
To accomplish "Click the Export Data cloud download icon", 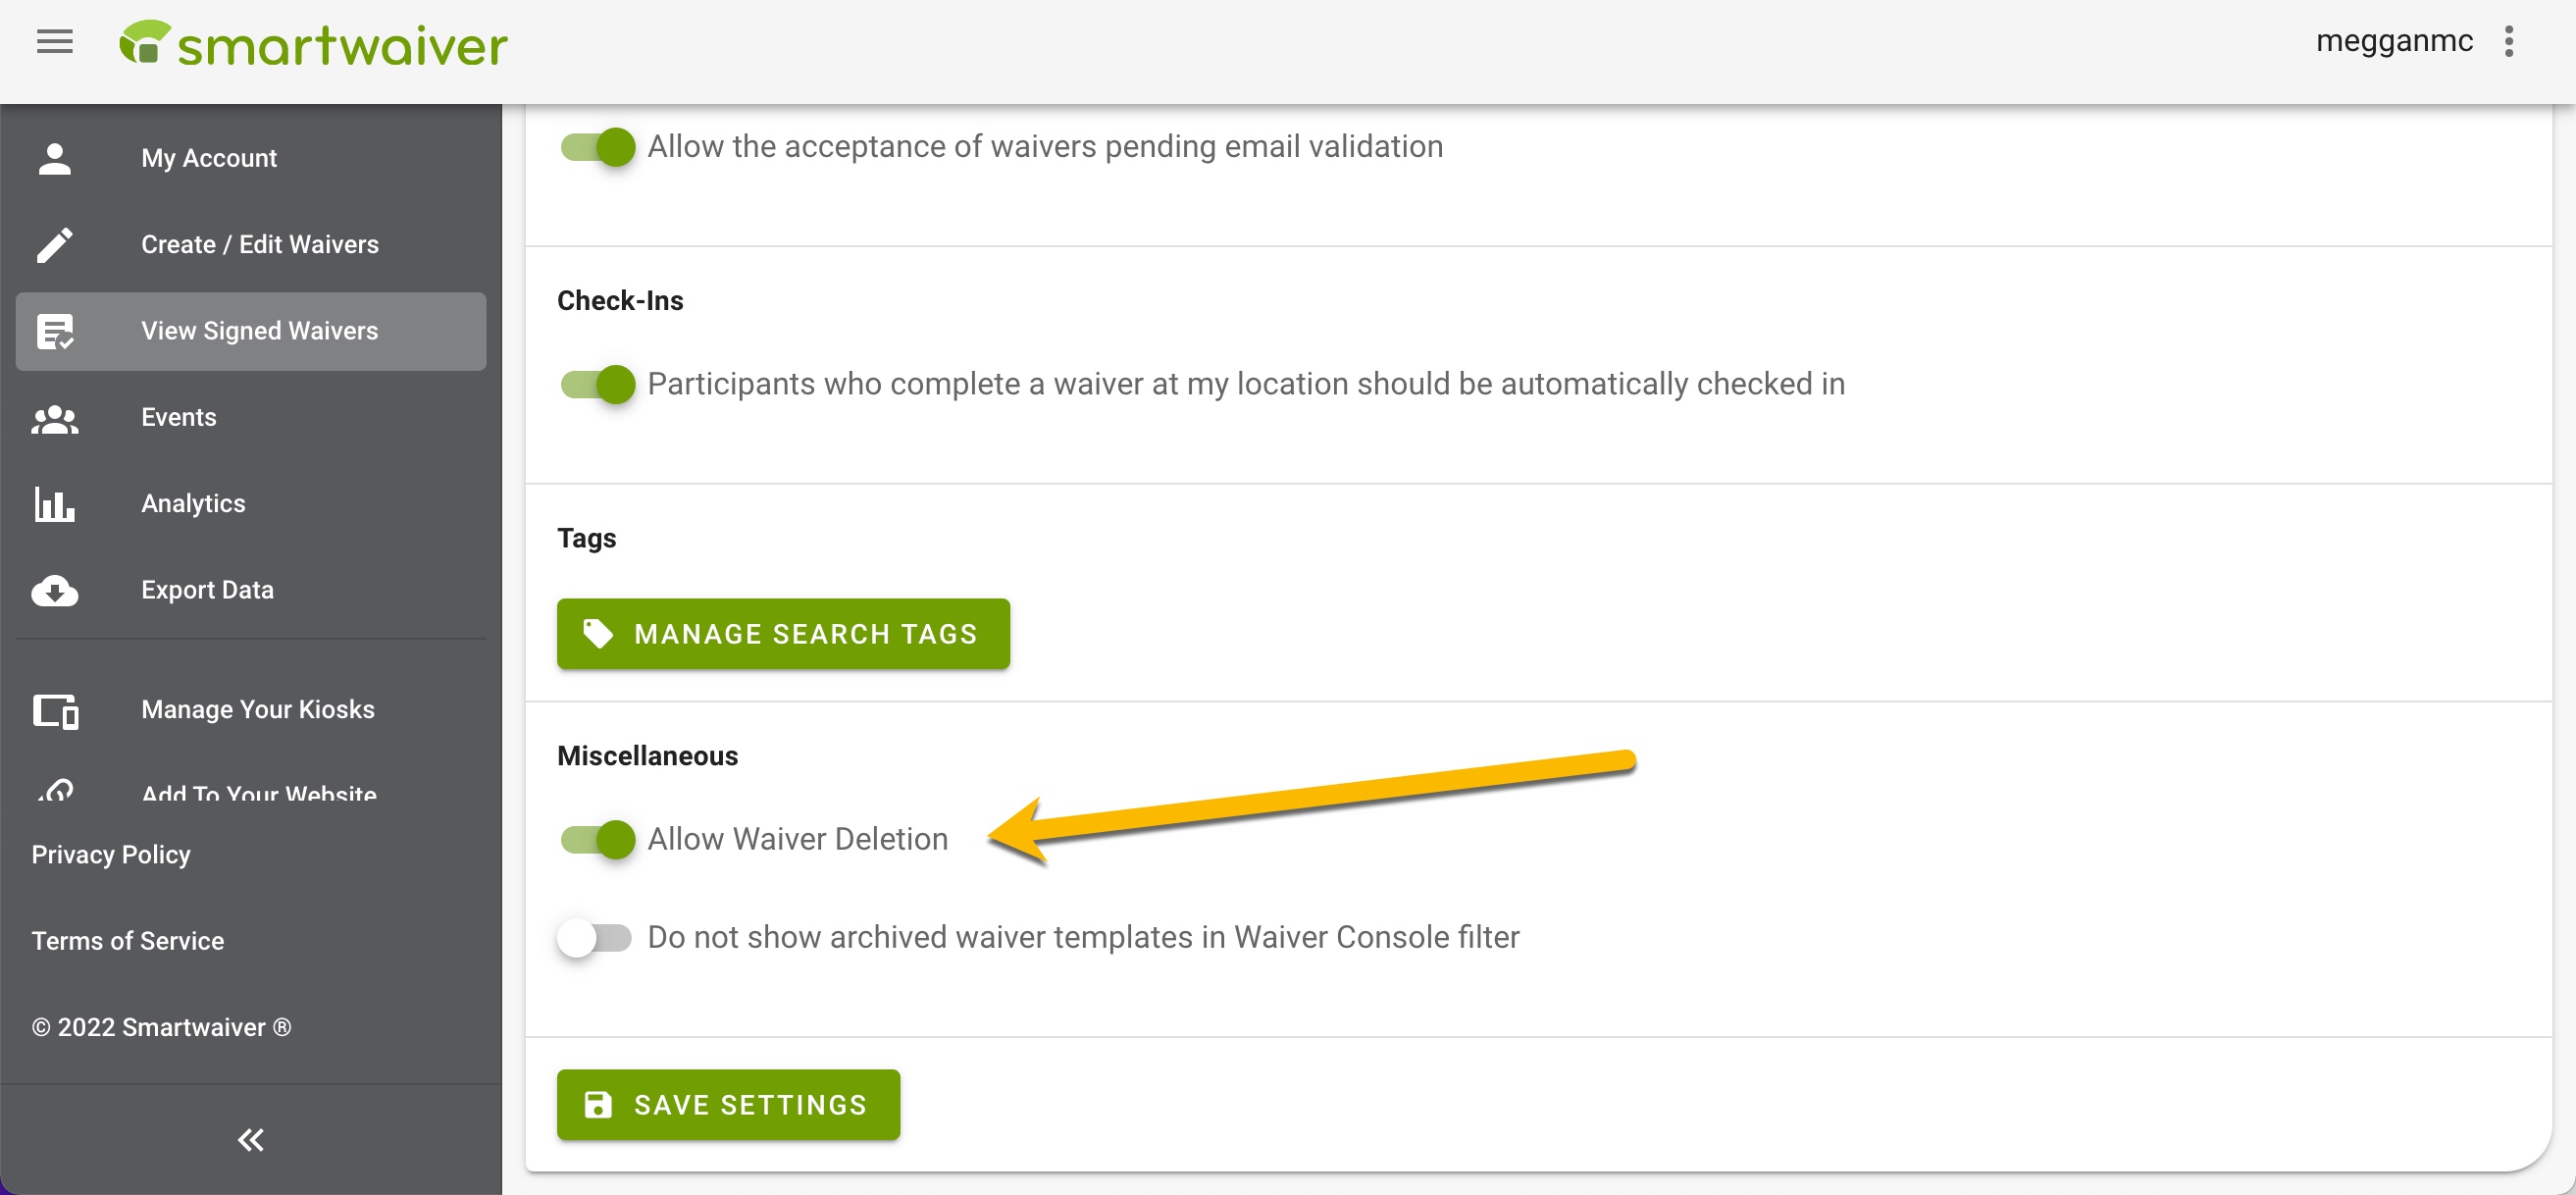I will [54, 590].
